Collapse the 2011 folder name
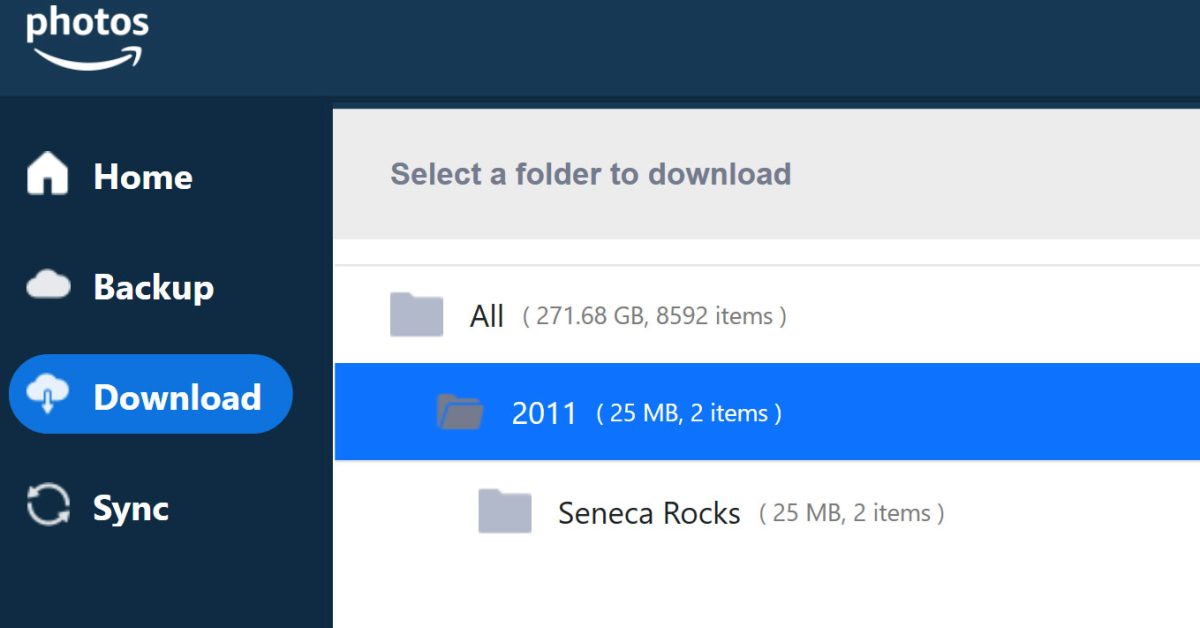 544,413
